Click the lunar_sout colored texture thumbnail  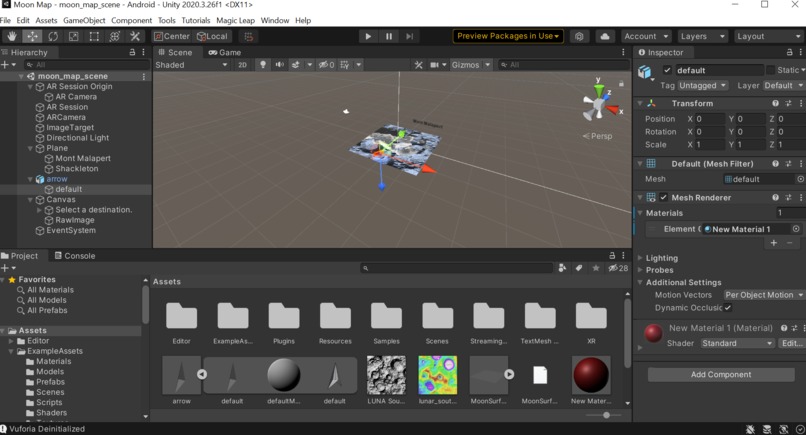point(437,375)
